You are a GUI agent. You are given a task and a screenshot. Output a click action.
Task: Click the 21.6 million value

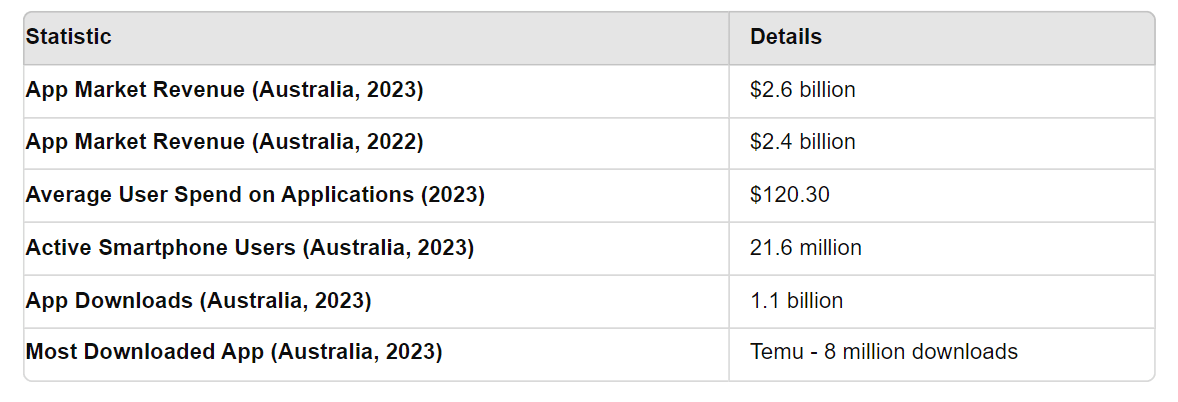pos(805,248)
